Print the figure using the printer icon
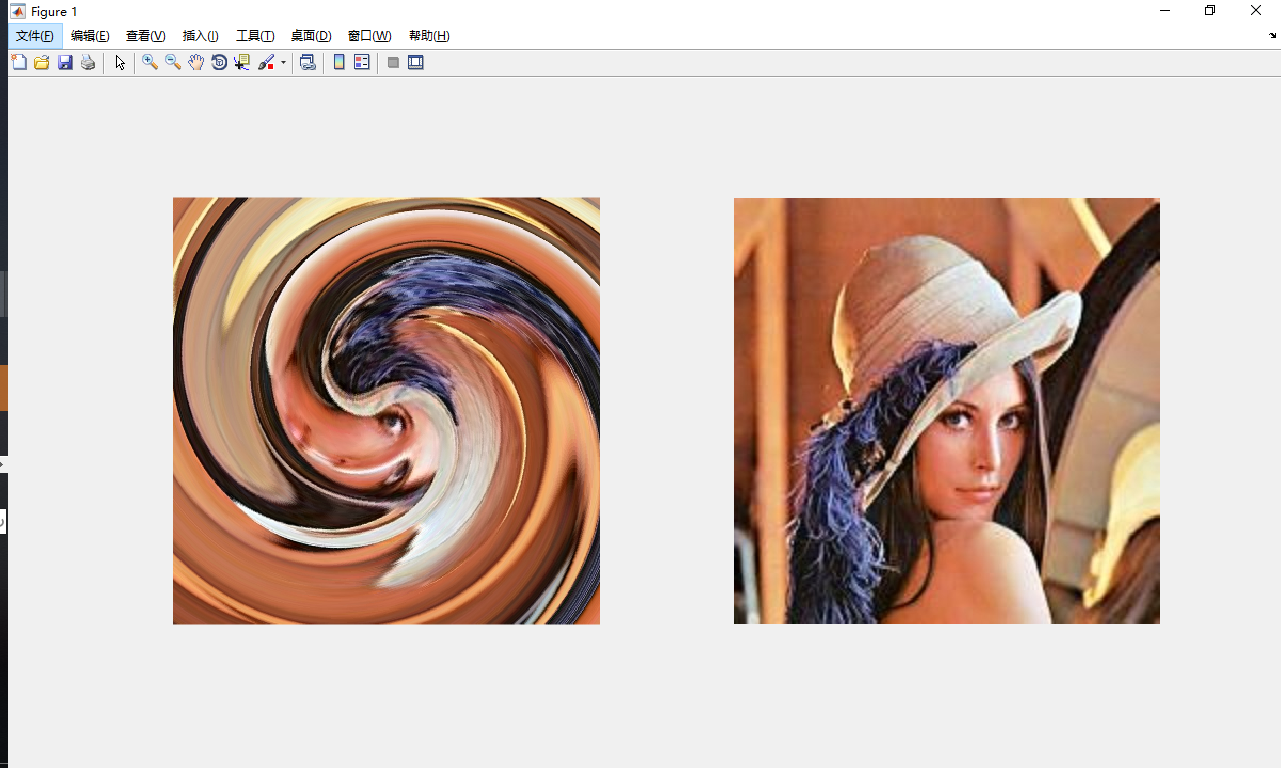The width and height of the screenshot is (1281, 768). (88, 62)
